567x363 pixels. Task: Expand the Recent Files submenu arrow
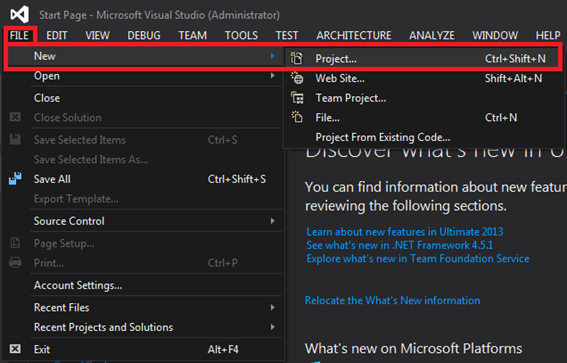[x=272, y=307]
